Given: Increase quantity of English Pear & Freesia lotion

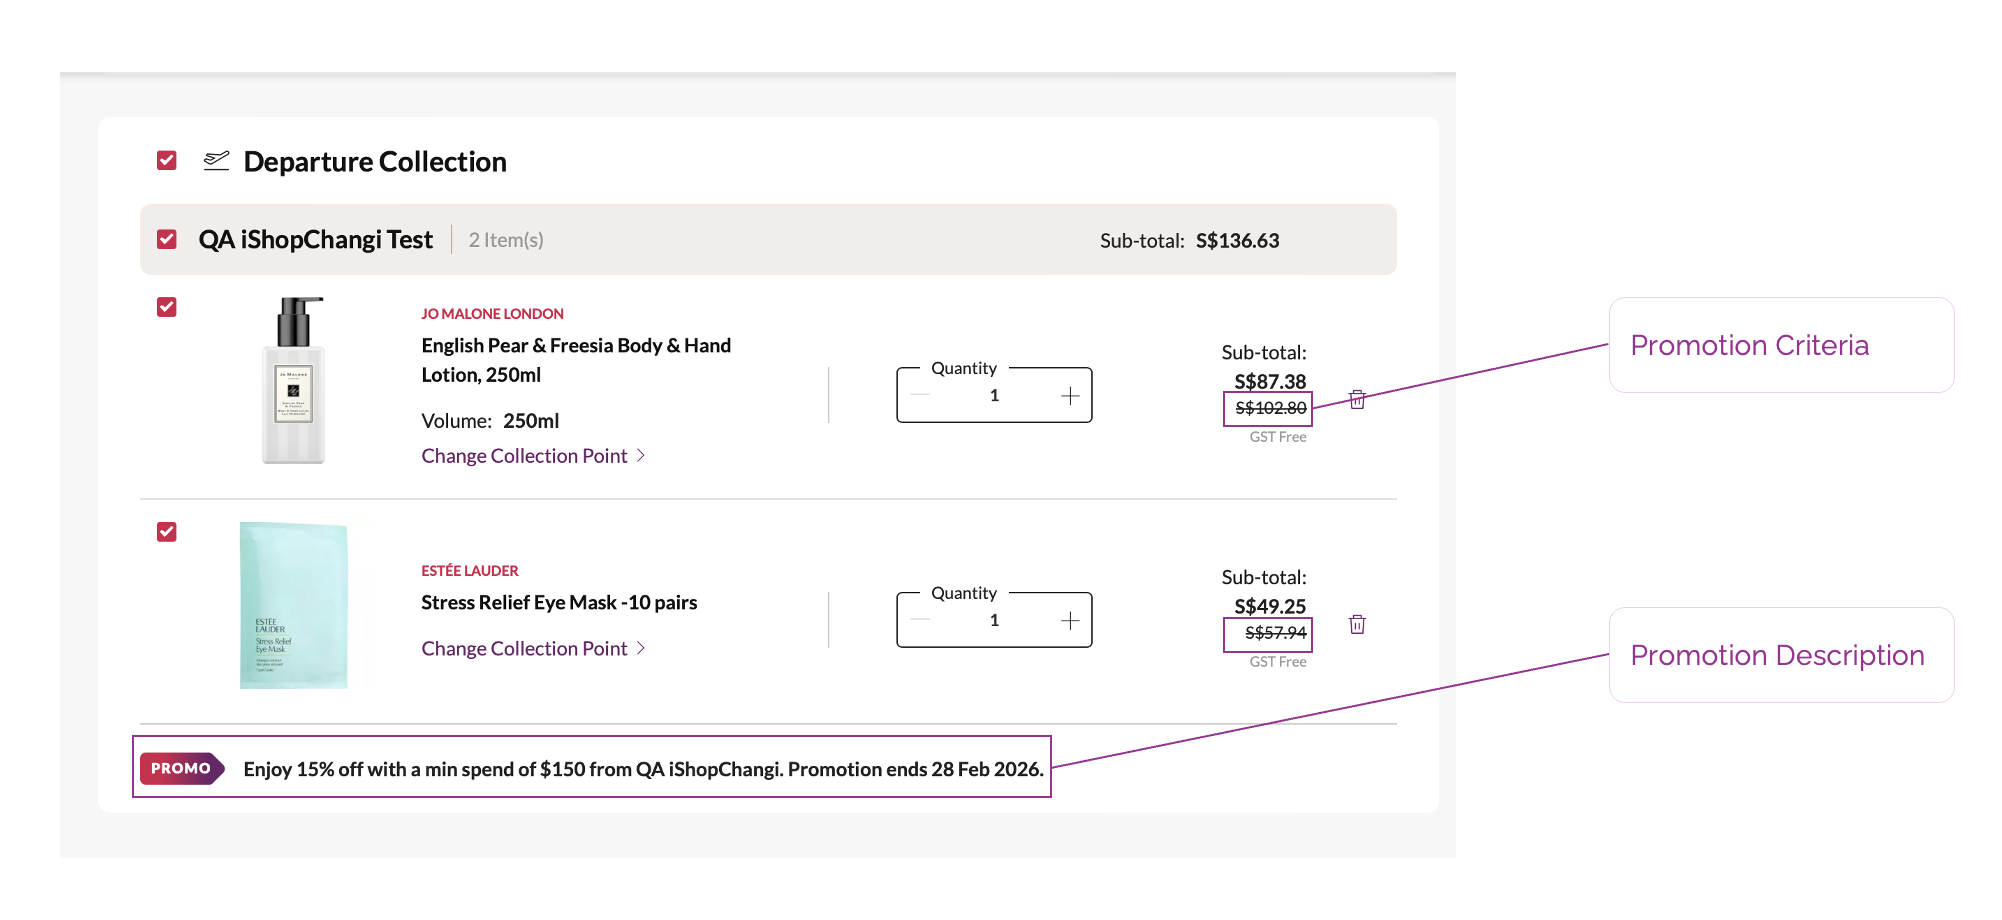Looking at the screenshot, I should pyautogui.click(x=1070, y=396).
